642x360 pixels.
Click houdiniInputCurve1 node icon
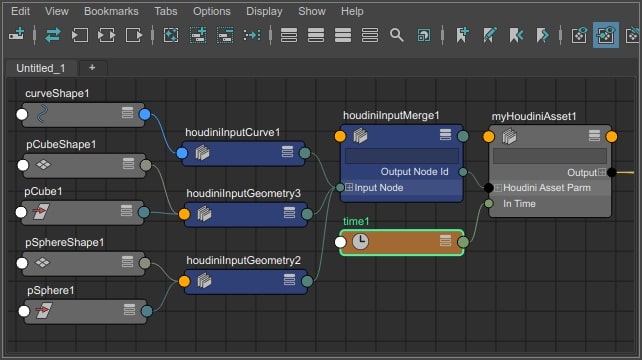click(x=202, y=153)
